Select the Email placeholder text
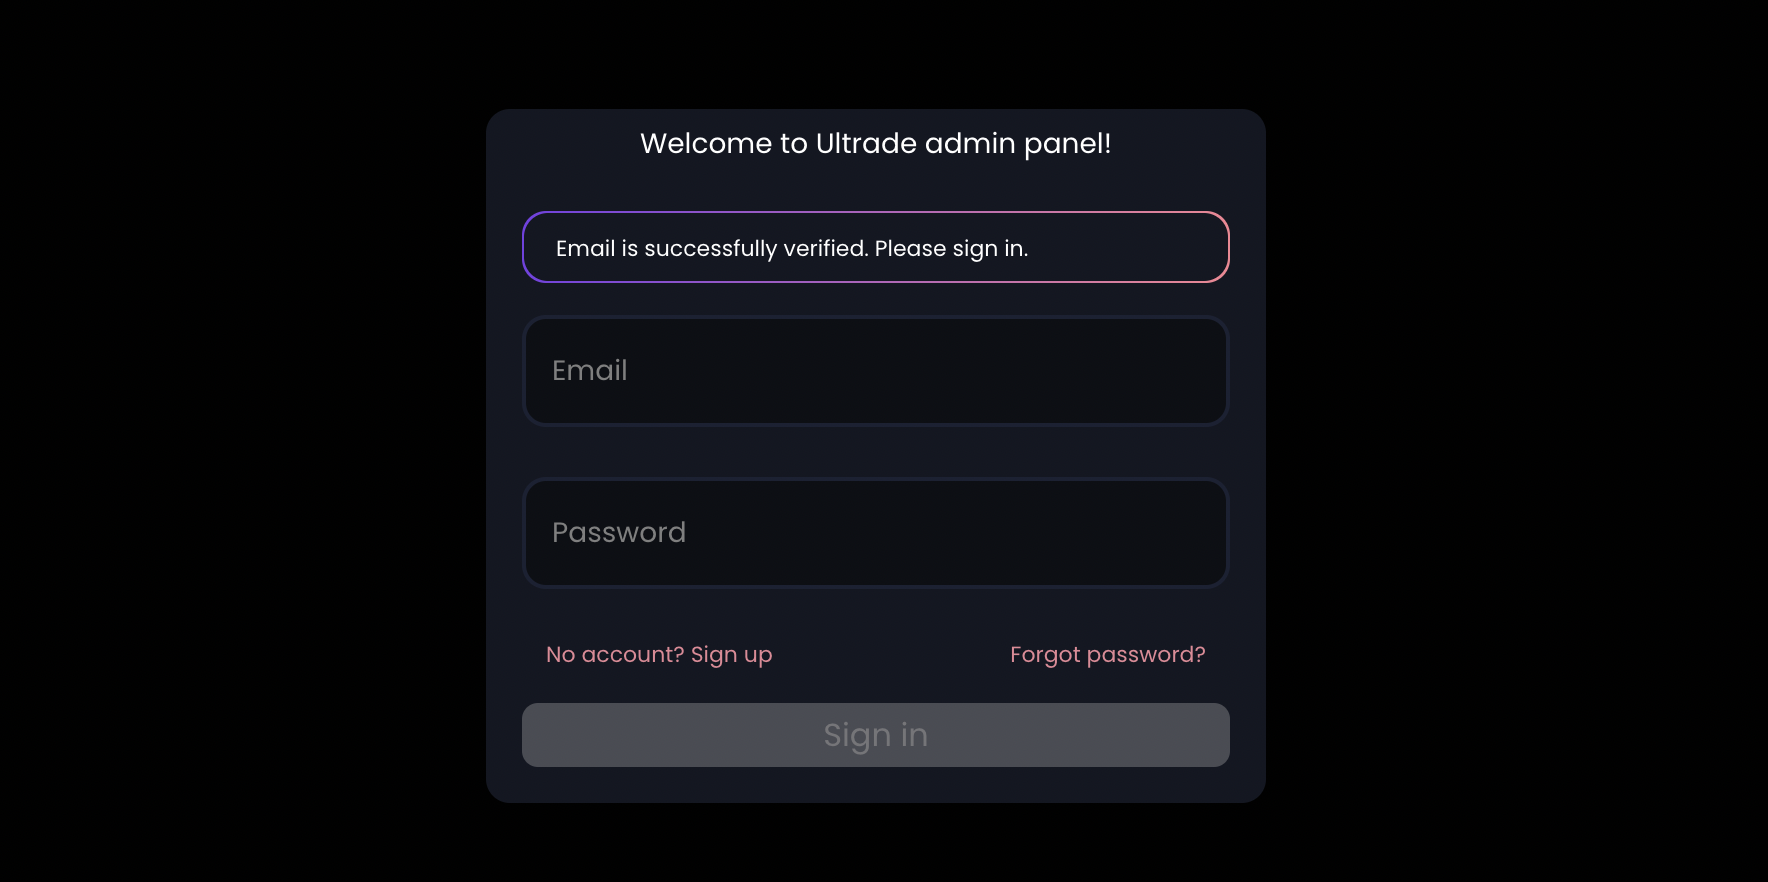The height and width of the screenshot is (882, 1768). coord(590,371)
